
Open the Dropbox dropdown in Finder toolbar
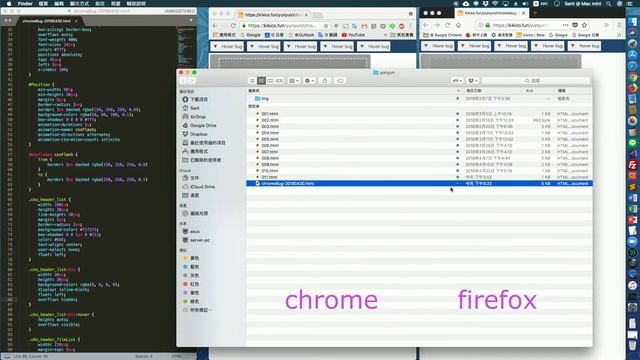coord(473,81)
